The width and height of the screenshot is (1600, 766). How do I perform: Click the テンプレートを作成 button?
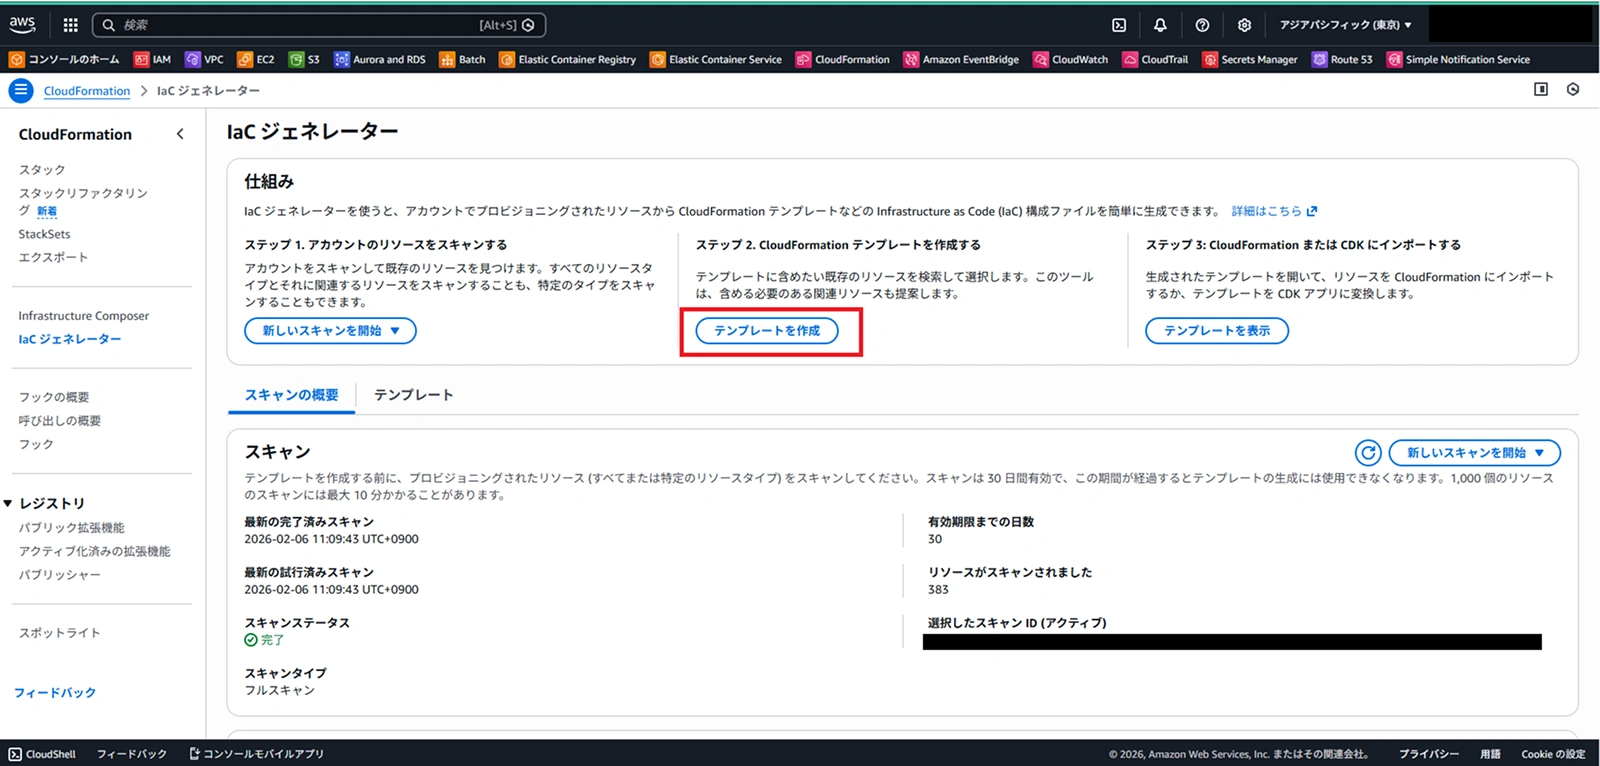tap(767, 331)
